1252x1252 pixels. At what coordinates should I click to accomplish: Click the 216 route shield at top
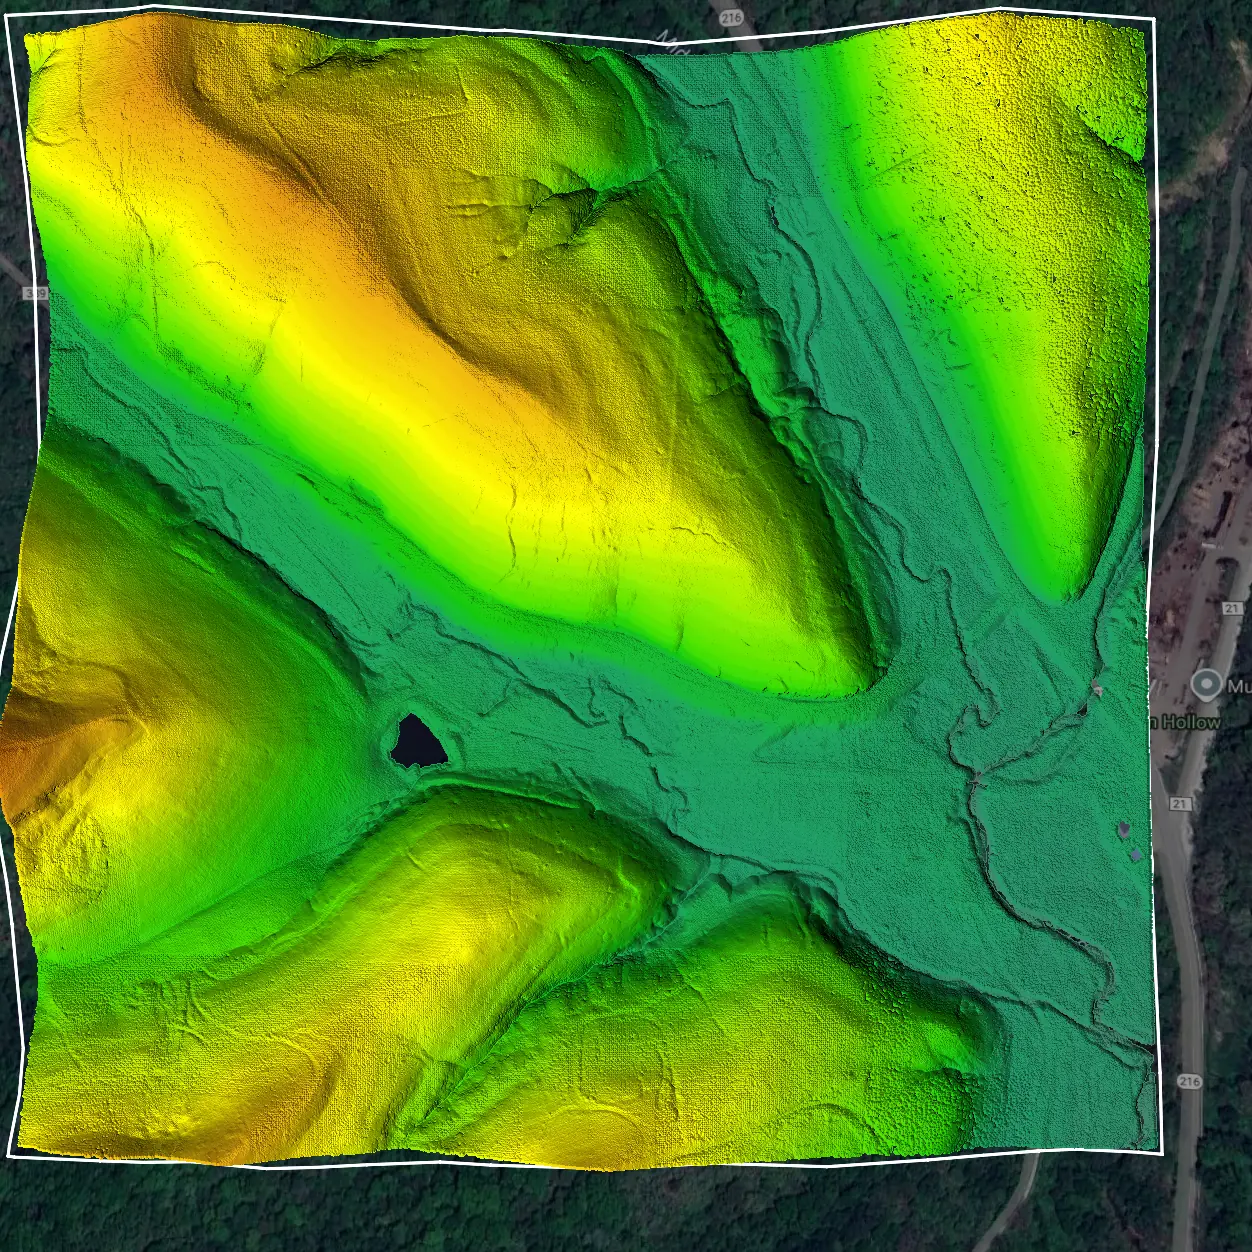(x=733, y=17)
